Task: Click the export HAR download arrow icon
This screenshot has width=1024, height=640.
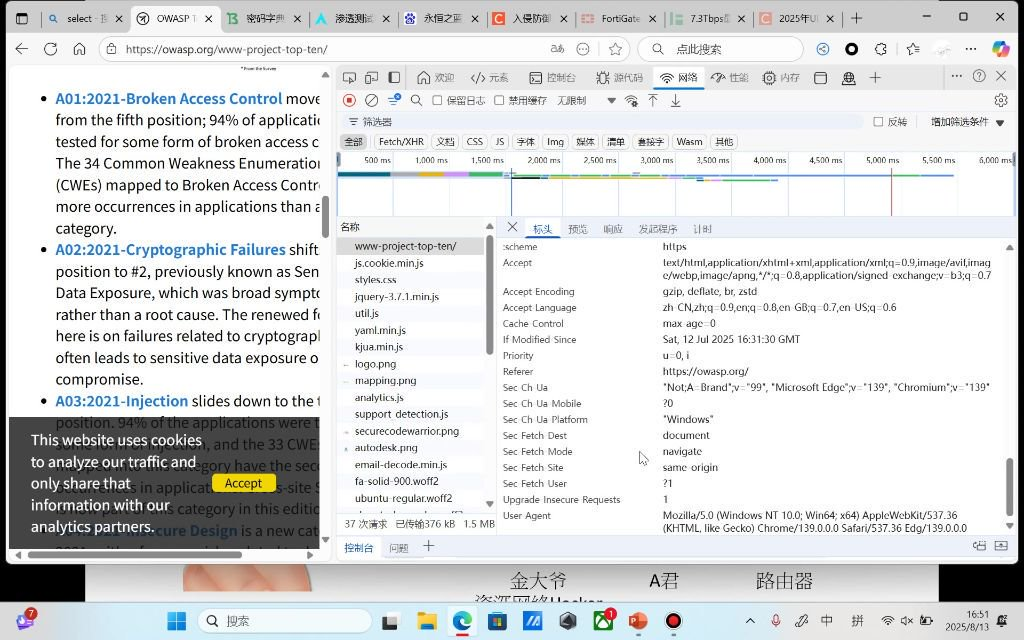Action: tap(676, 100)
